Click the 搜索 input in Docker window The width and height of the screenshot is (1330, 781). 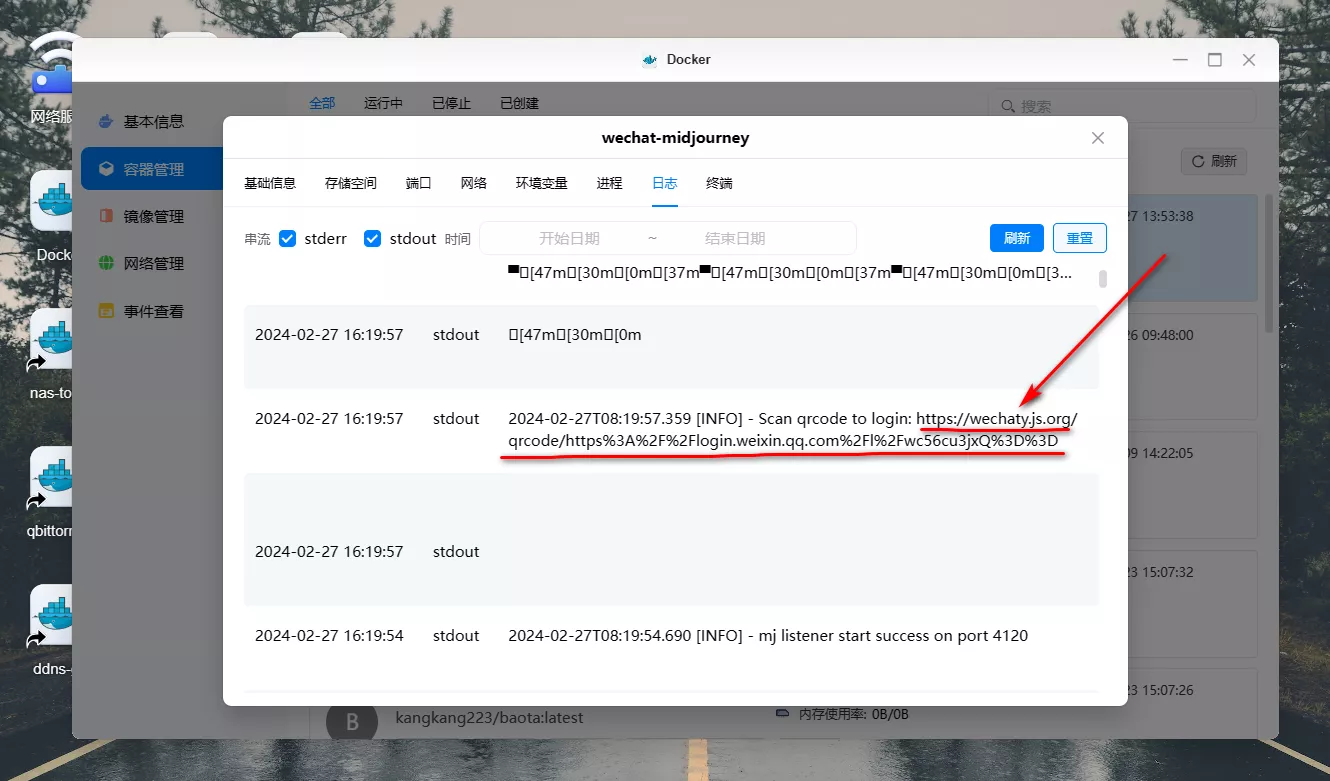[1122, 106]
